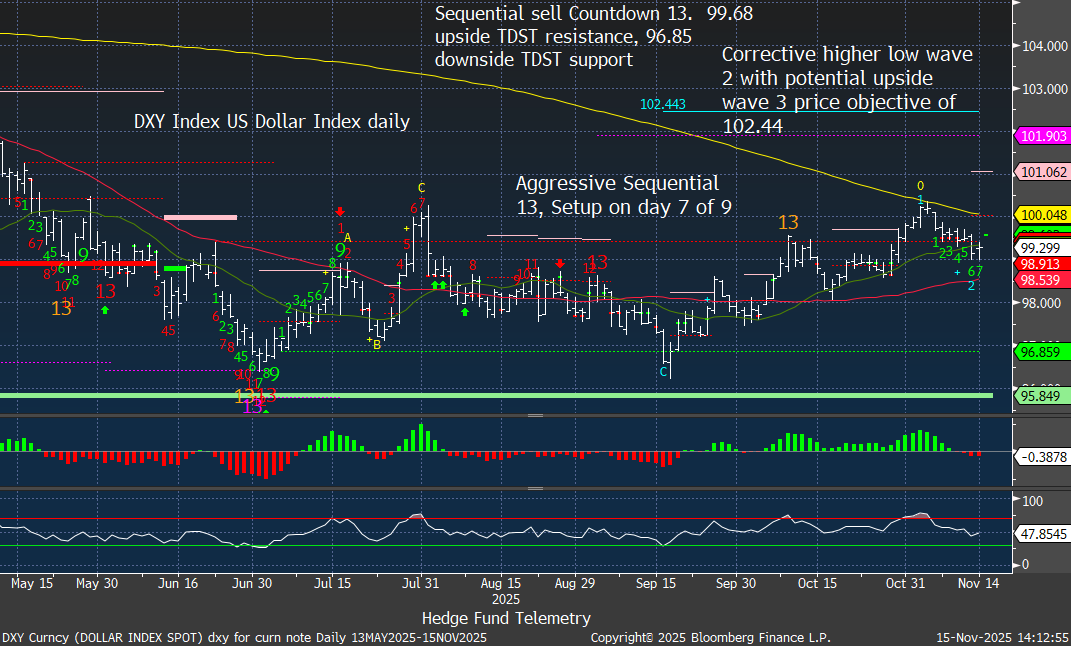
Task: Select the pink 101.062 price tag
Action: coord(1042,172)
